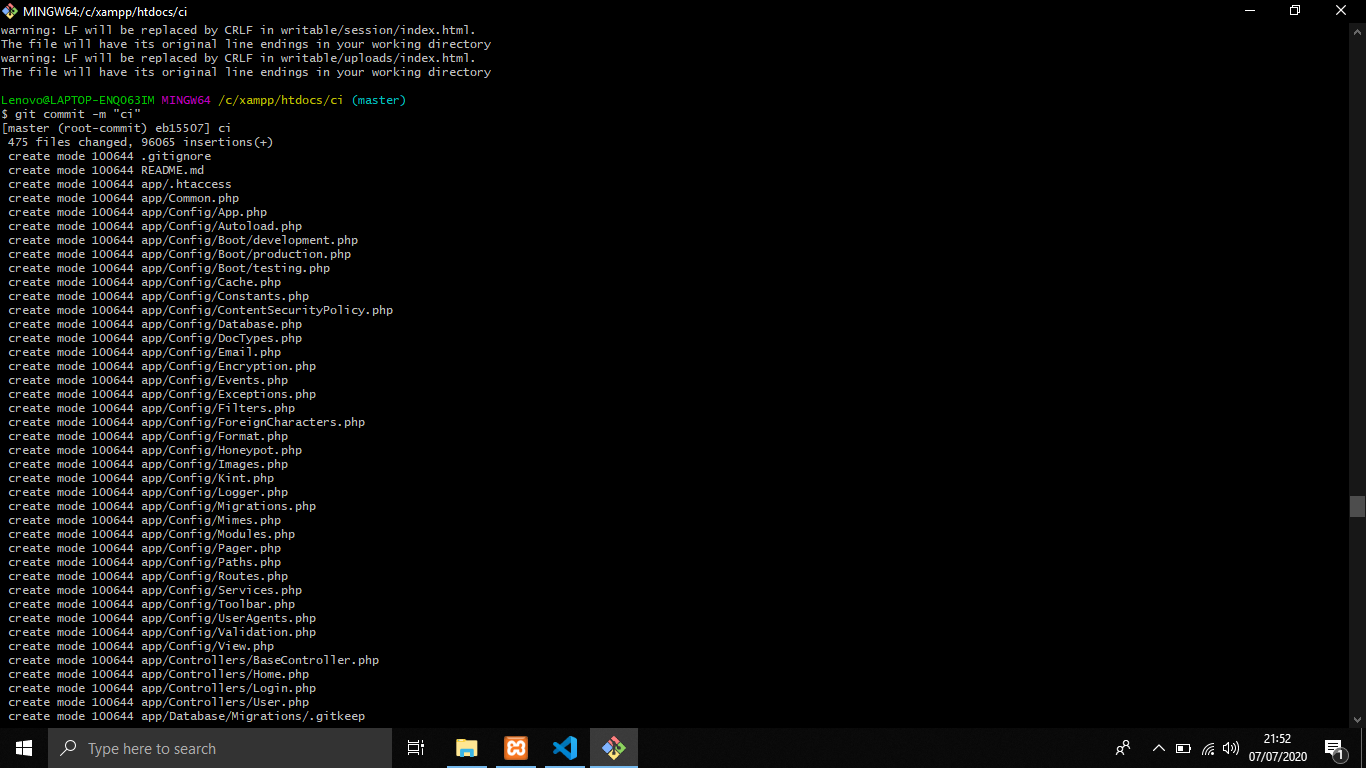Click the "app/Config/Constants.php" line
The height and width of the screenshot is (768, 1366).
[158, 296]
